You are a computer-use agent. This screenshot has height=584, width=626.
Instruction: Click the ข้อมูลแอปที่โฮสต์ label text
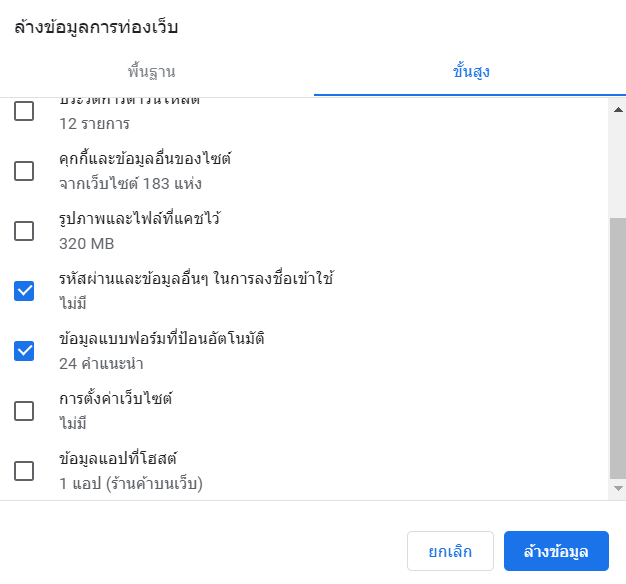pyautogui.click(x=118, y=458)
